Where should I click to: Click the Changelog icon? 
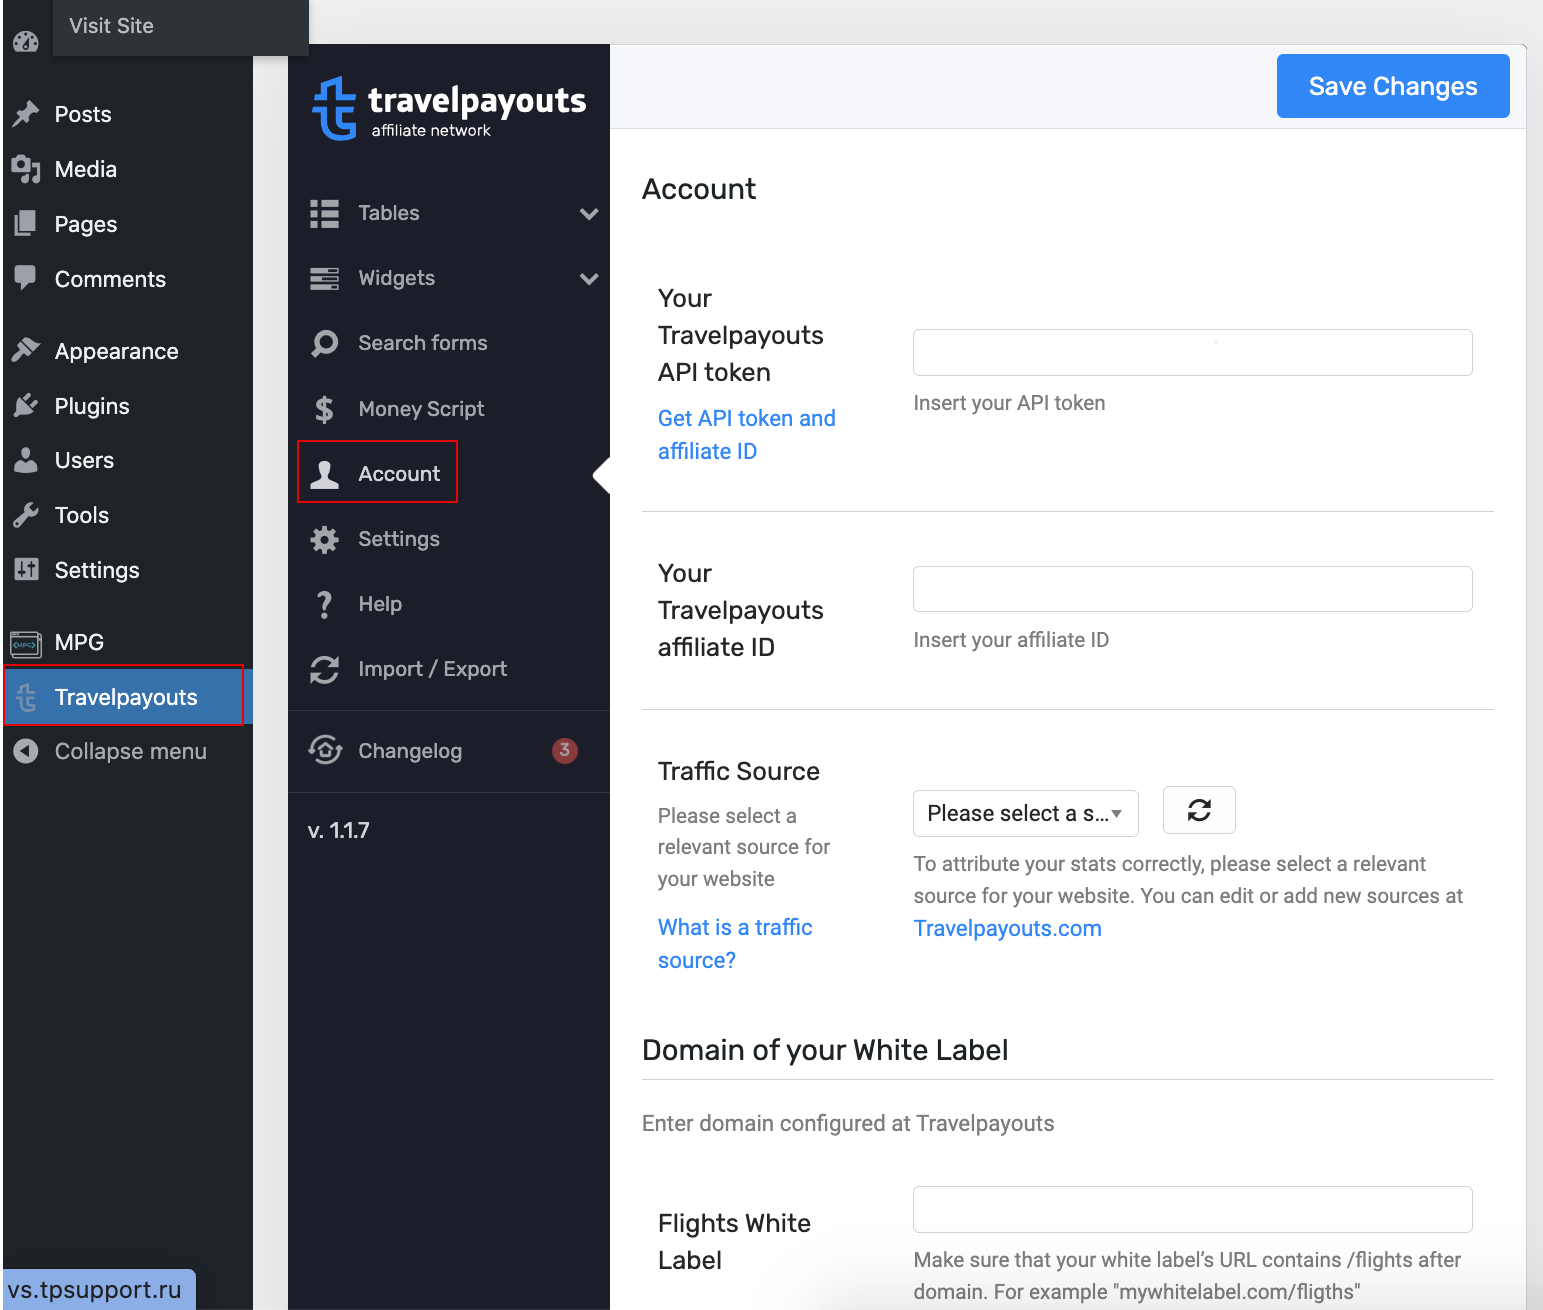click(325, 750)
